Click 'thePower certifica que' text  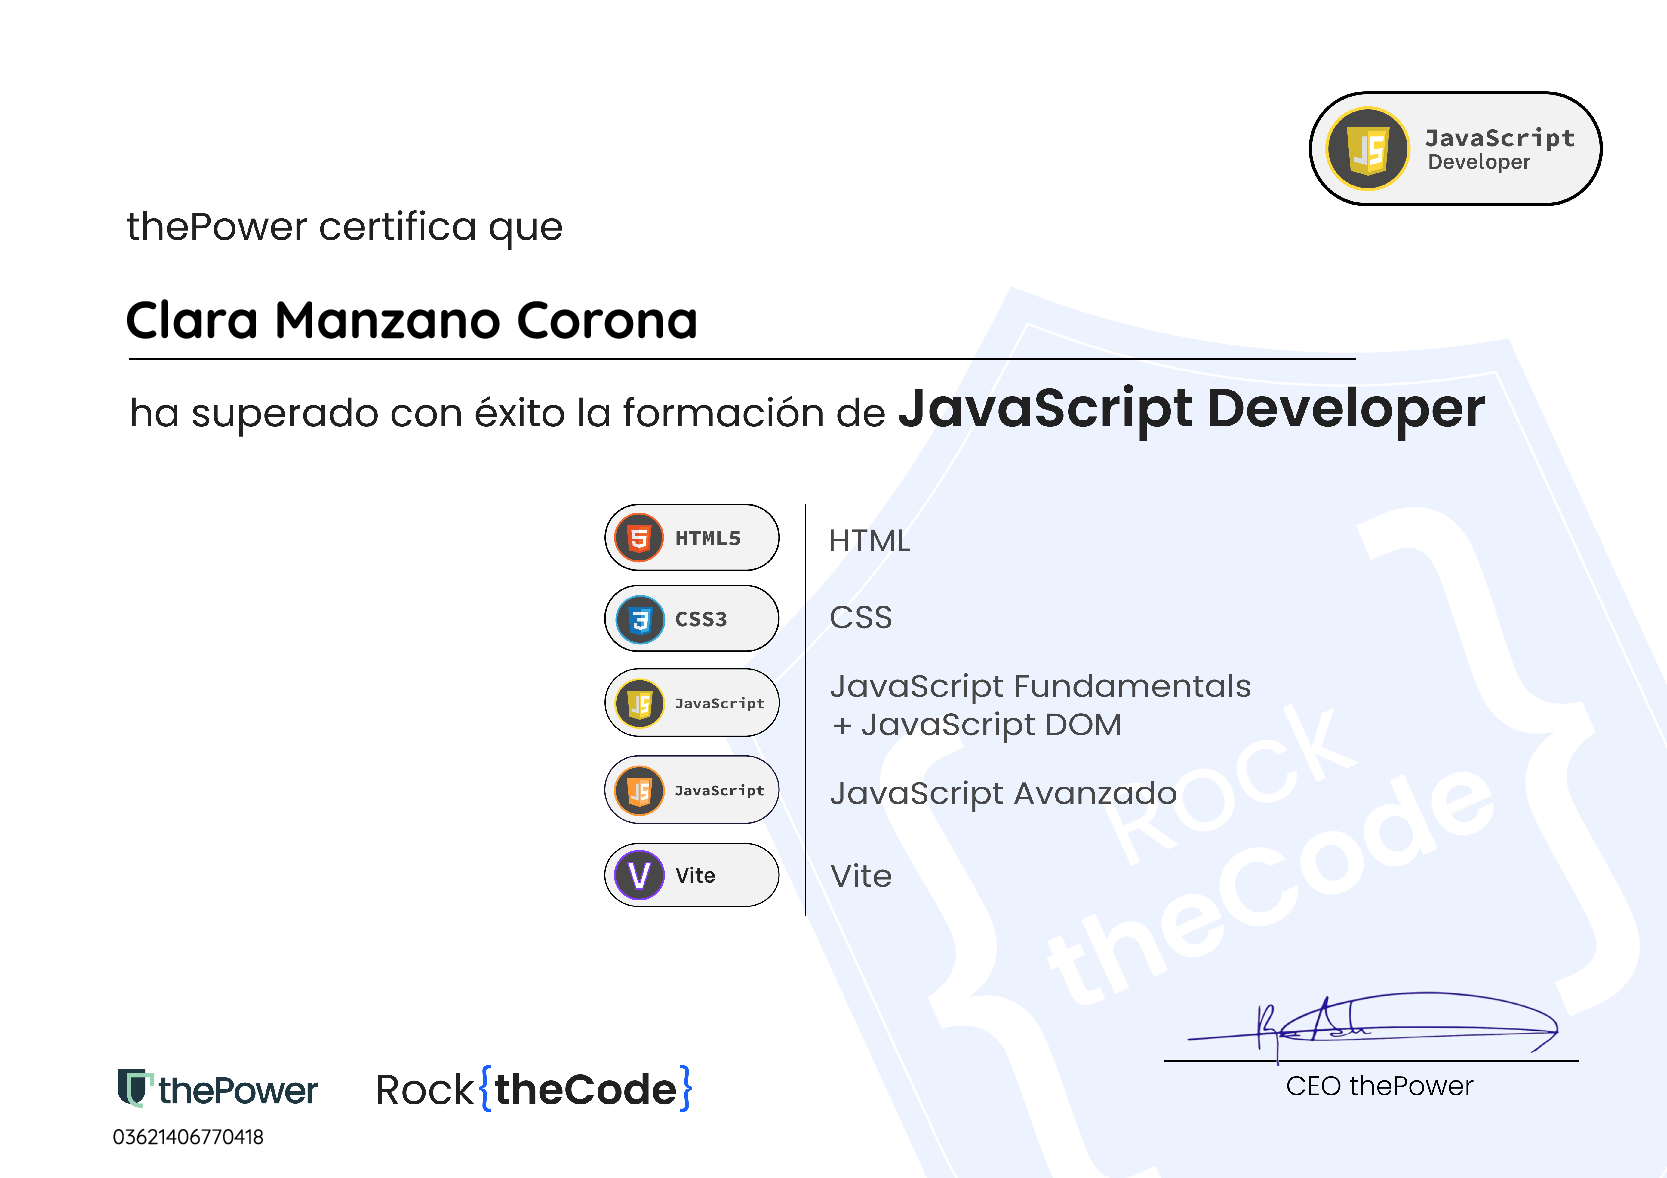[x=345, y=228]
